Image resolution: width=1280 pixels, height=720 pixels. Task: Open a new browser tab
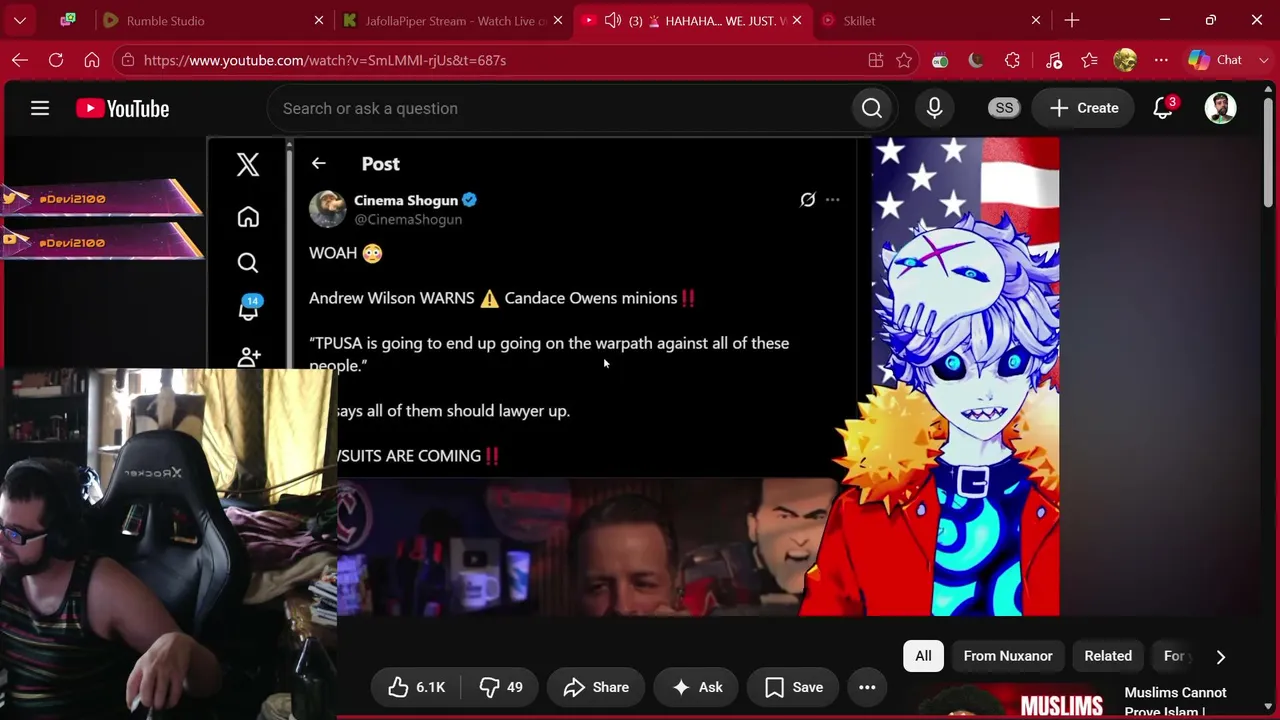coord(1072,20)
